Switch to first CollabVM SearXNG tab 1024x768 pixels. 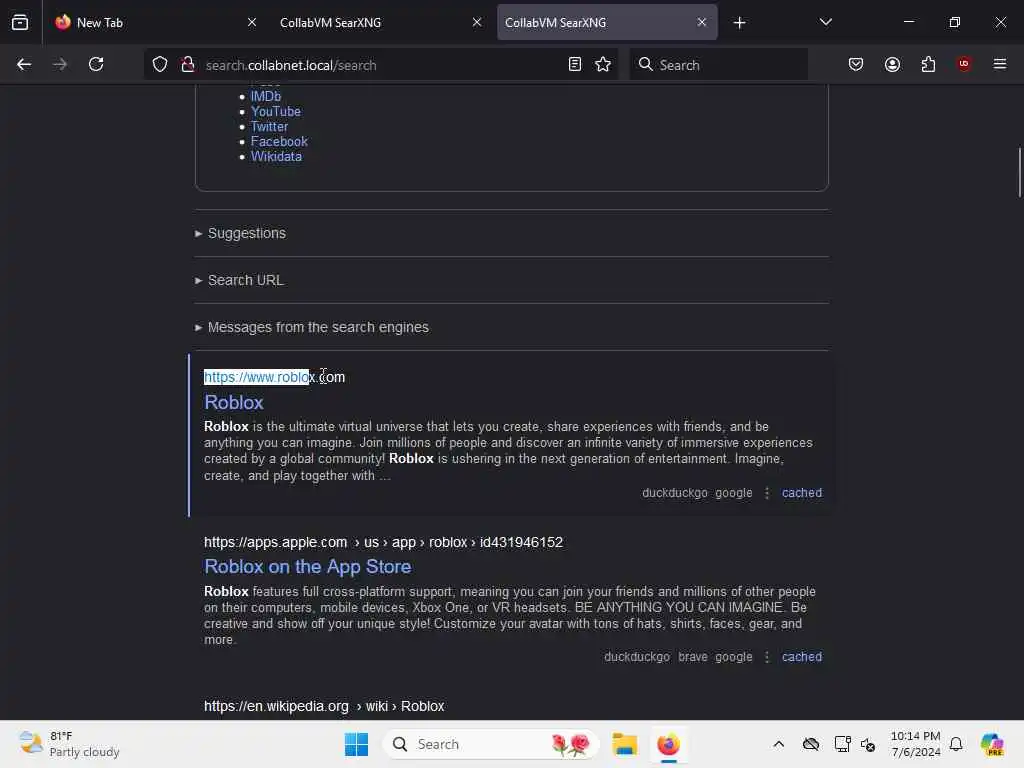[x=380, y=22]
